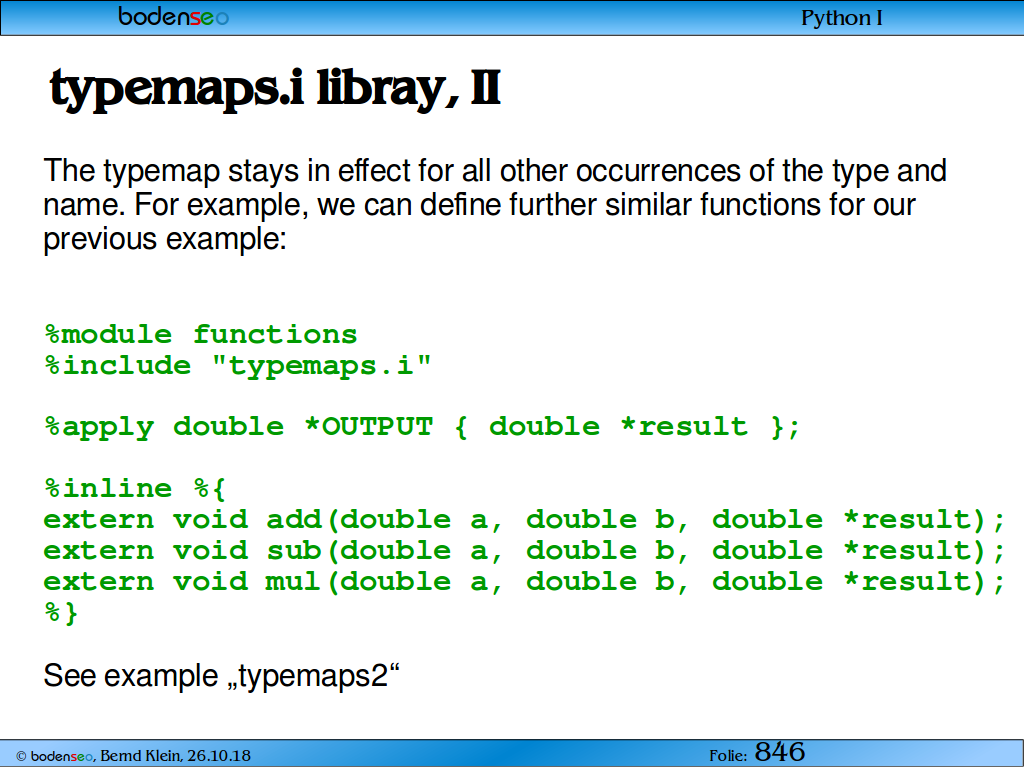1024x768 pixels.
Task: Click the '%apply double *OUTPUT' code line
Action: pyautogui.click(x=422, y=427)
